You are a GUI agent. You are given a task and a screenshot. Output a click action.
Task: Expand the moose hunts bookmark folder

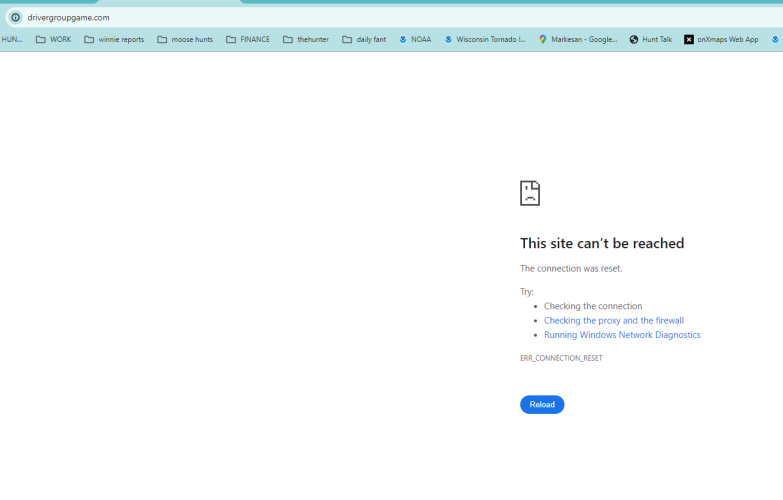185,39
